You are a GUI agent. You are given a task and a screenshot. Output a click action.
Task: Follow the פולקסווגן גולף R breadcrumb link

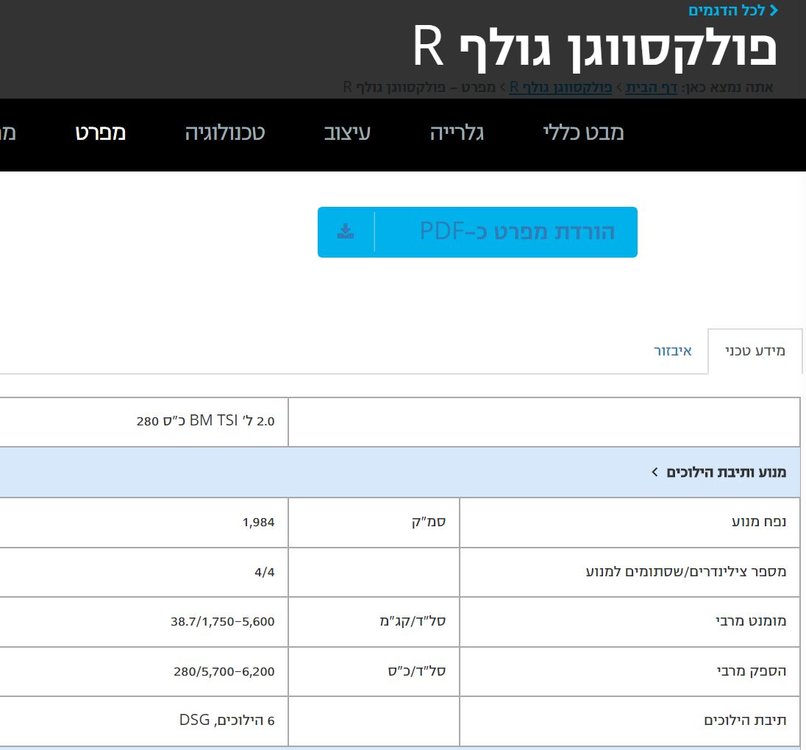tap(561, 87)
